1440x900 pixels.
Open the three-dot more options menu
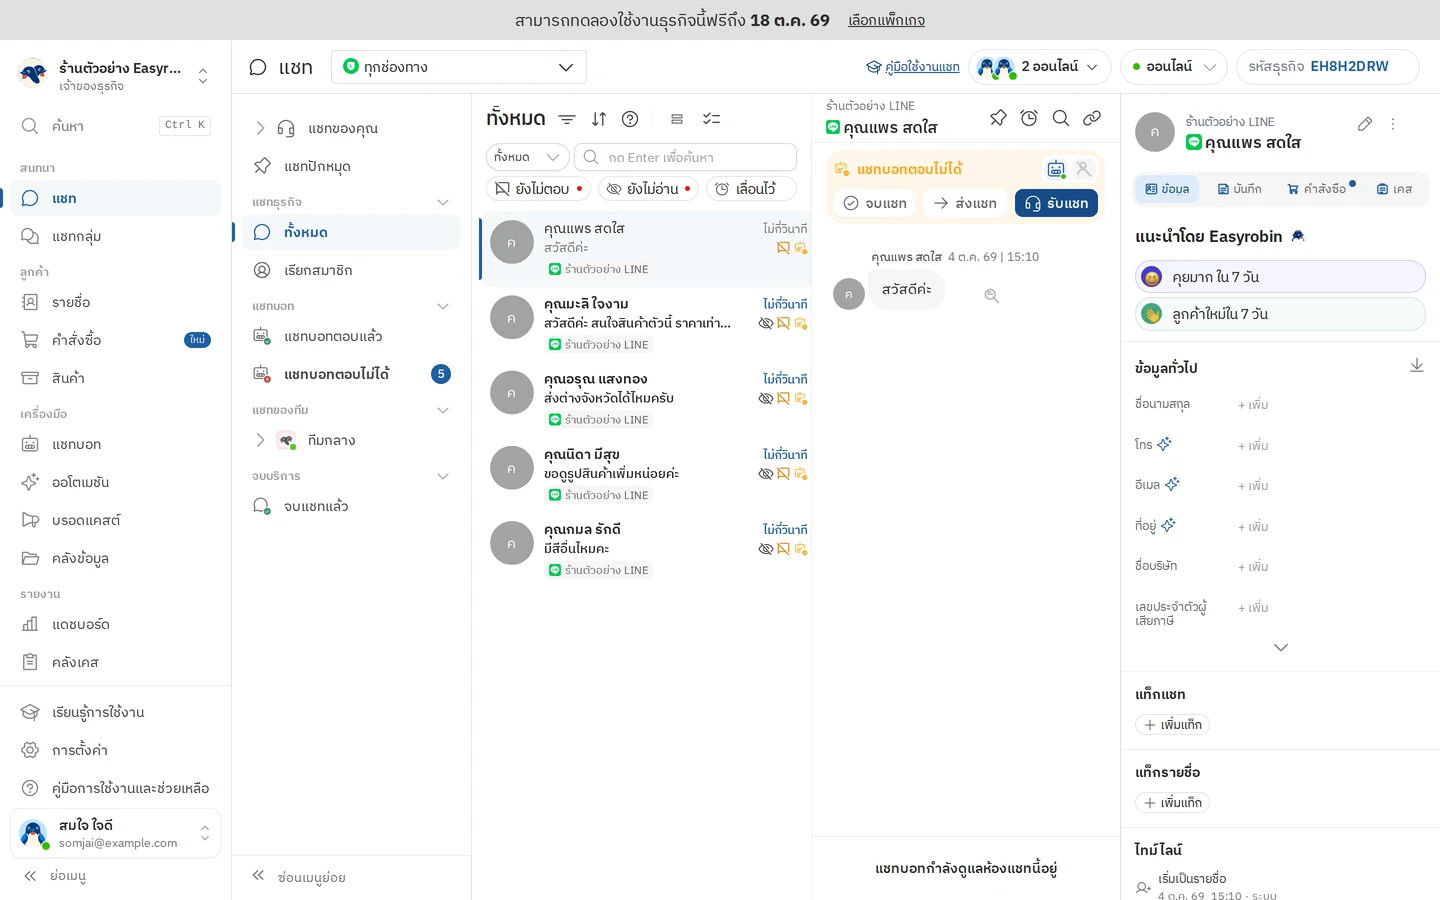pos(1393,124)
